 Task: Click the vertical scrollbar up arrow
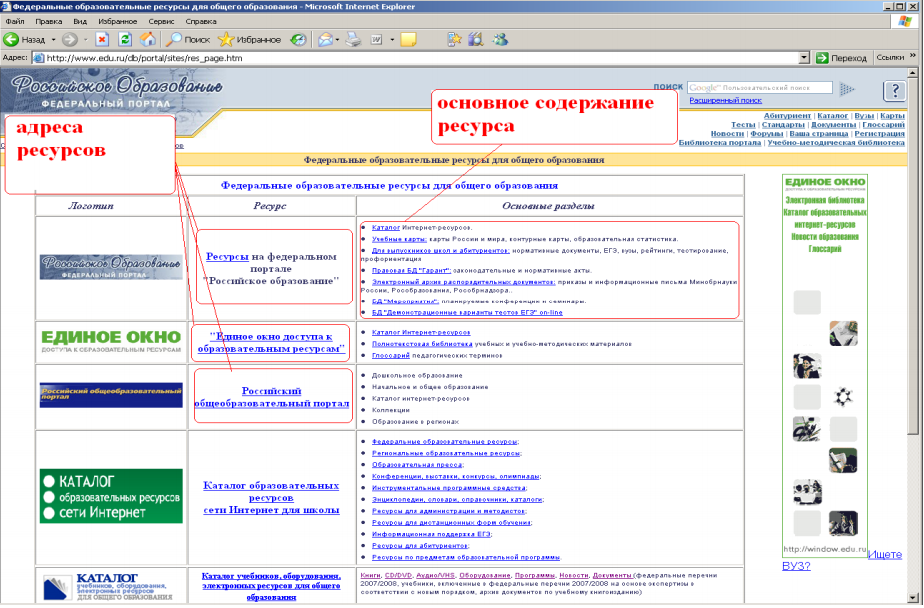tap(913, 73)
